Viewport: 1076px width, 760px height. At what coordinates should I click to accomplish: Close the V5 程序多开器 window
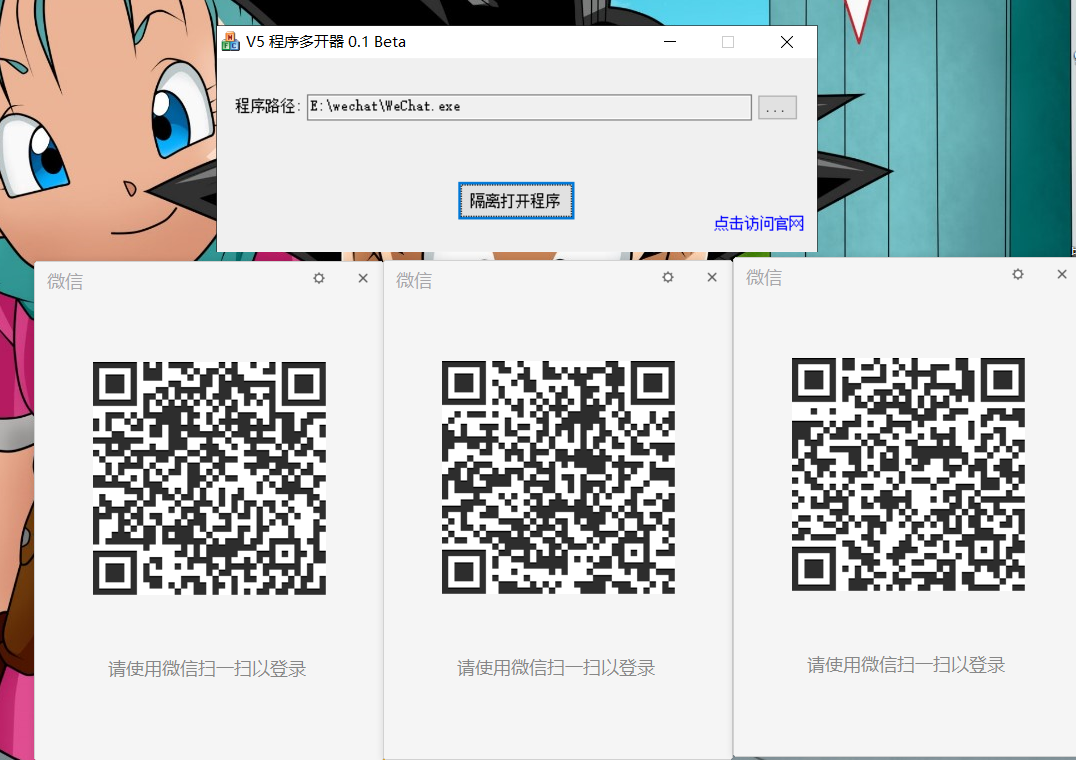[787, 42]
